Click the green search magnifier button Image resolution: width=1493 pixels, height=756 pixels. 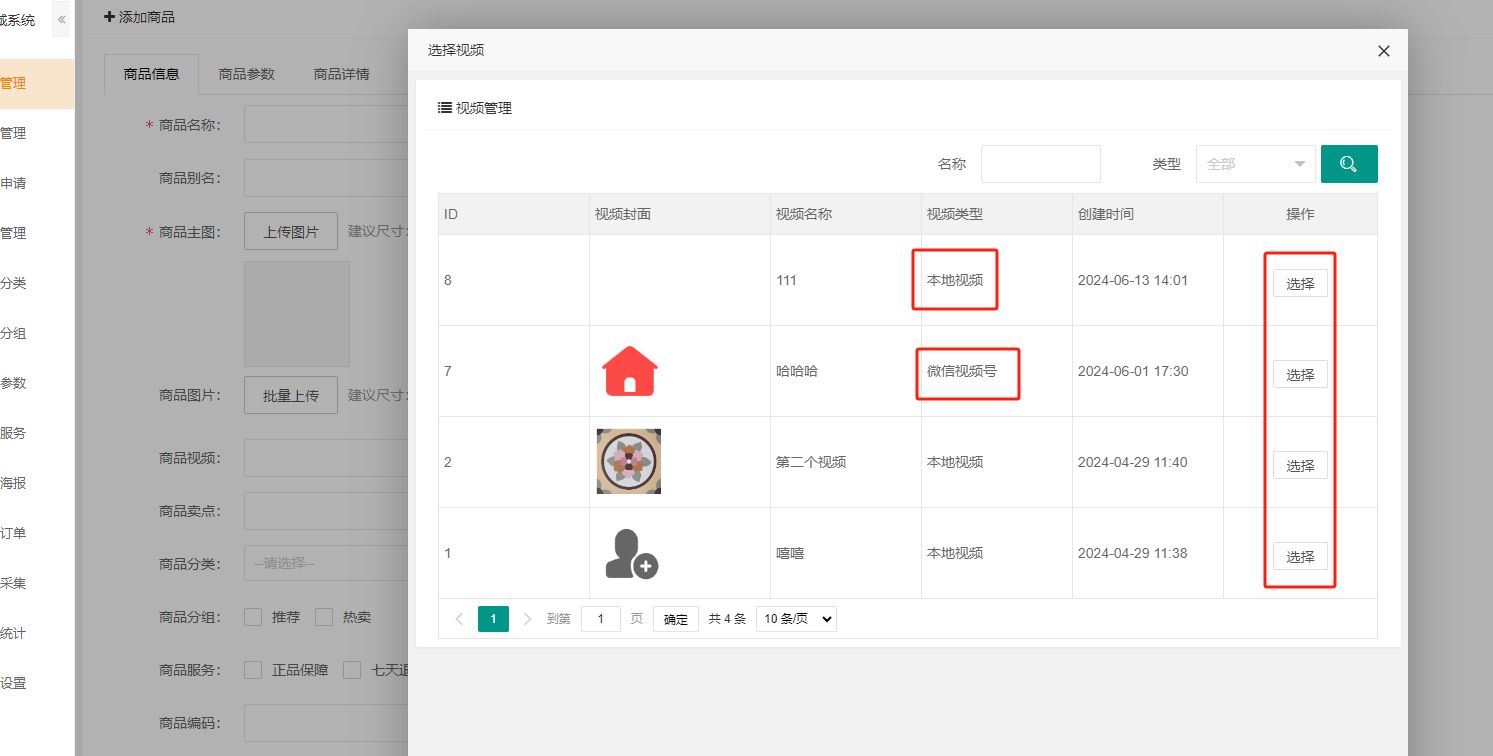click(x=1348, y=164)
